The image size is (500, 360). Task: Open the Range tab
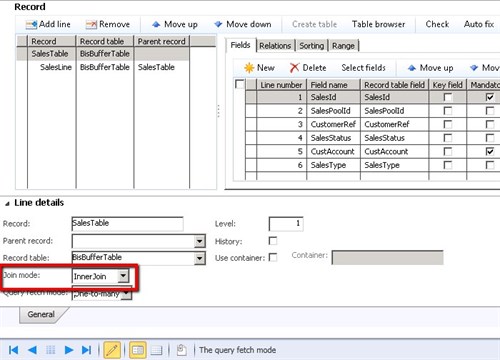[343, 46]
